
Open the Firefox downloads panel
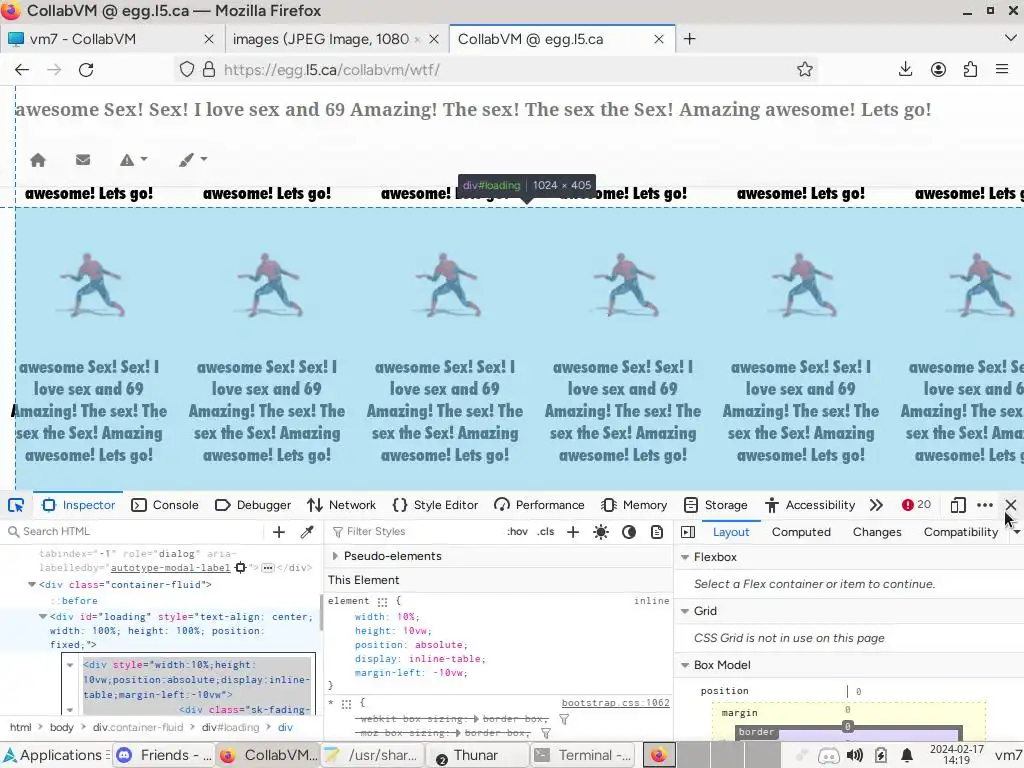coord(905,69)
